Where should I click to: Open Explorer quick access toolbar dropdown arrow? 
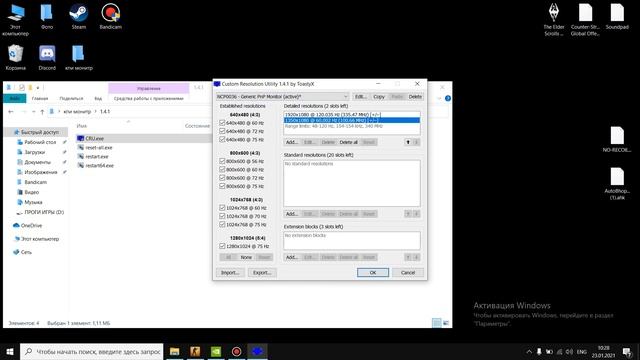click(x=38, y=87)
